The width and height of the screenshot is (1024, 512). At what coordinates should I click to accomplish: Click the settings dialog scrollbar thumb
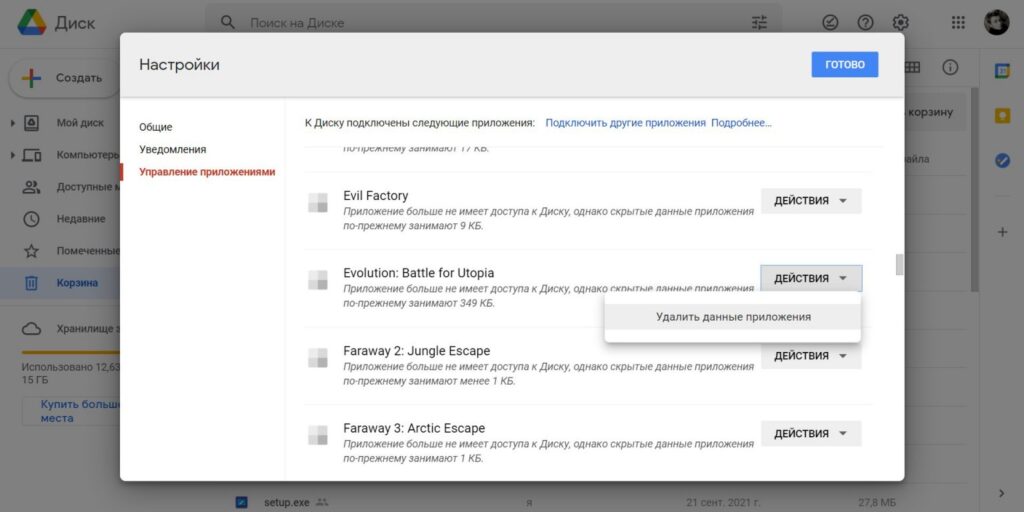click(x=900, y=265)
